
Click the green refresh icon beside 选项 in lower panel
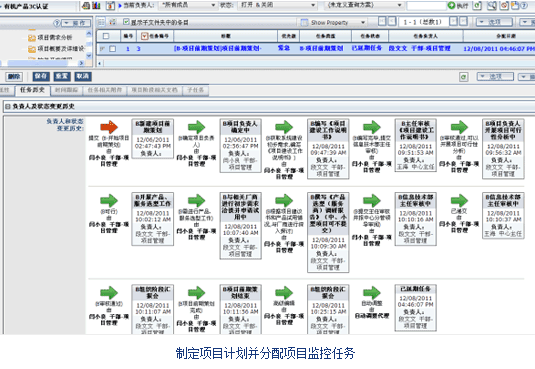(463, 77)
